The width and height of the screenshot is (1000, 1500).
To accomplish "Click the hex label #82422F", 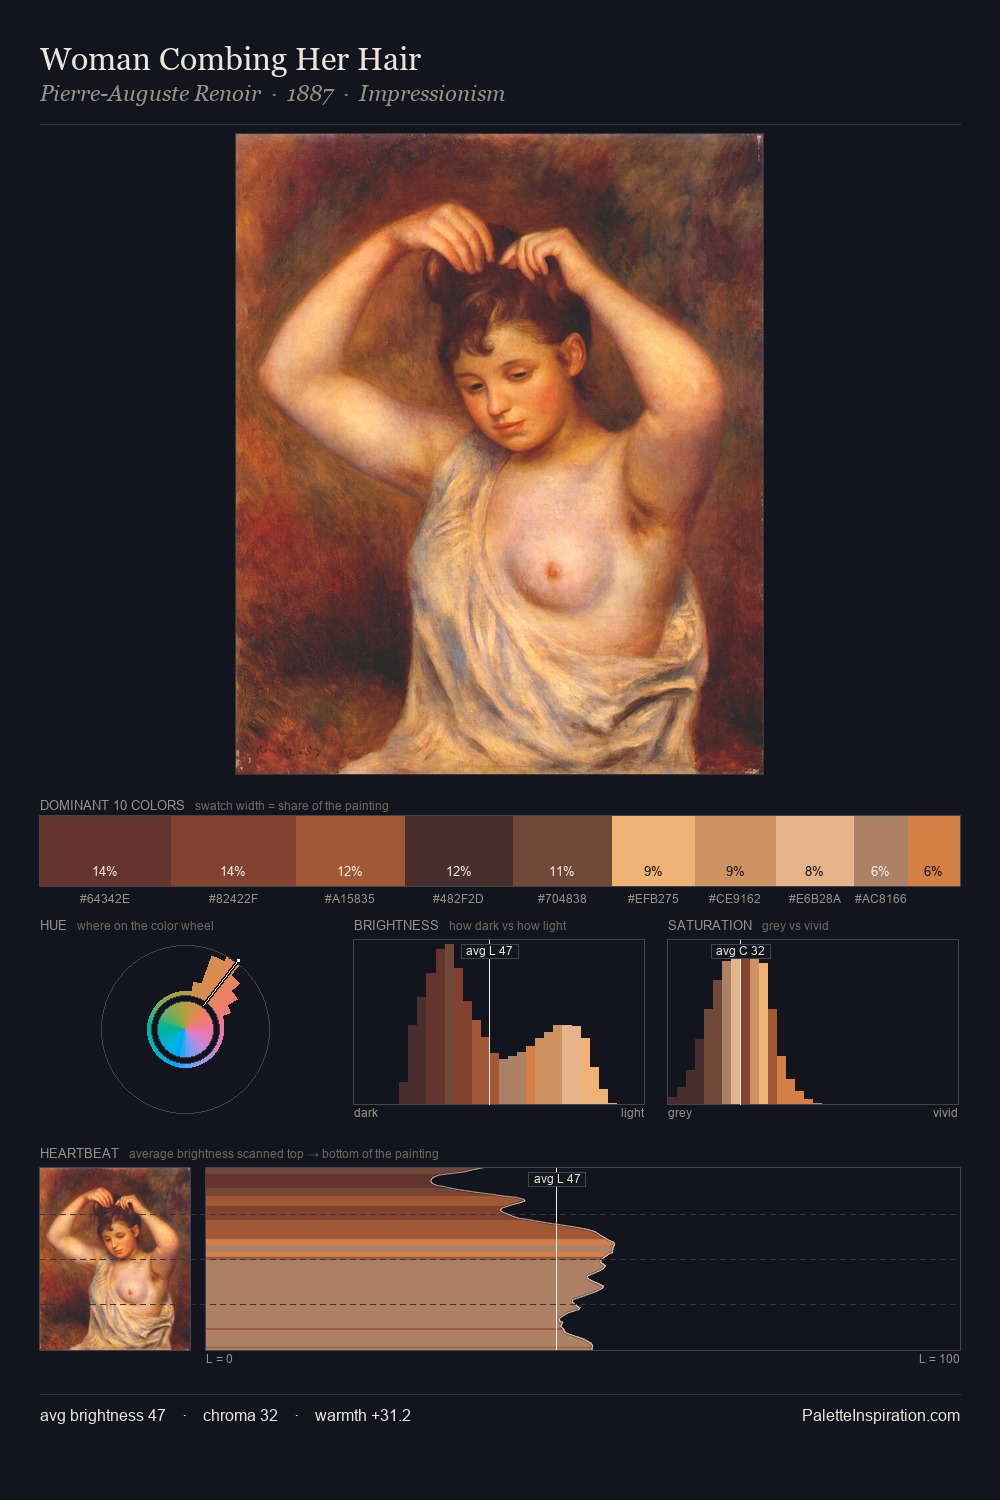I will click(x=233, y=899).
